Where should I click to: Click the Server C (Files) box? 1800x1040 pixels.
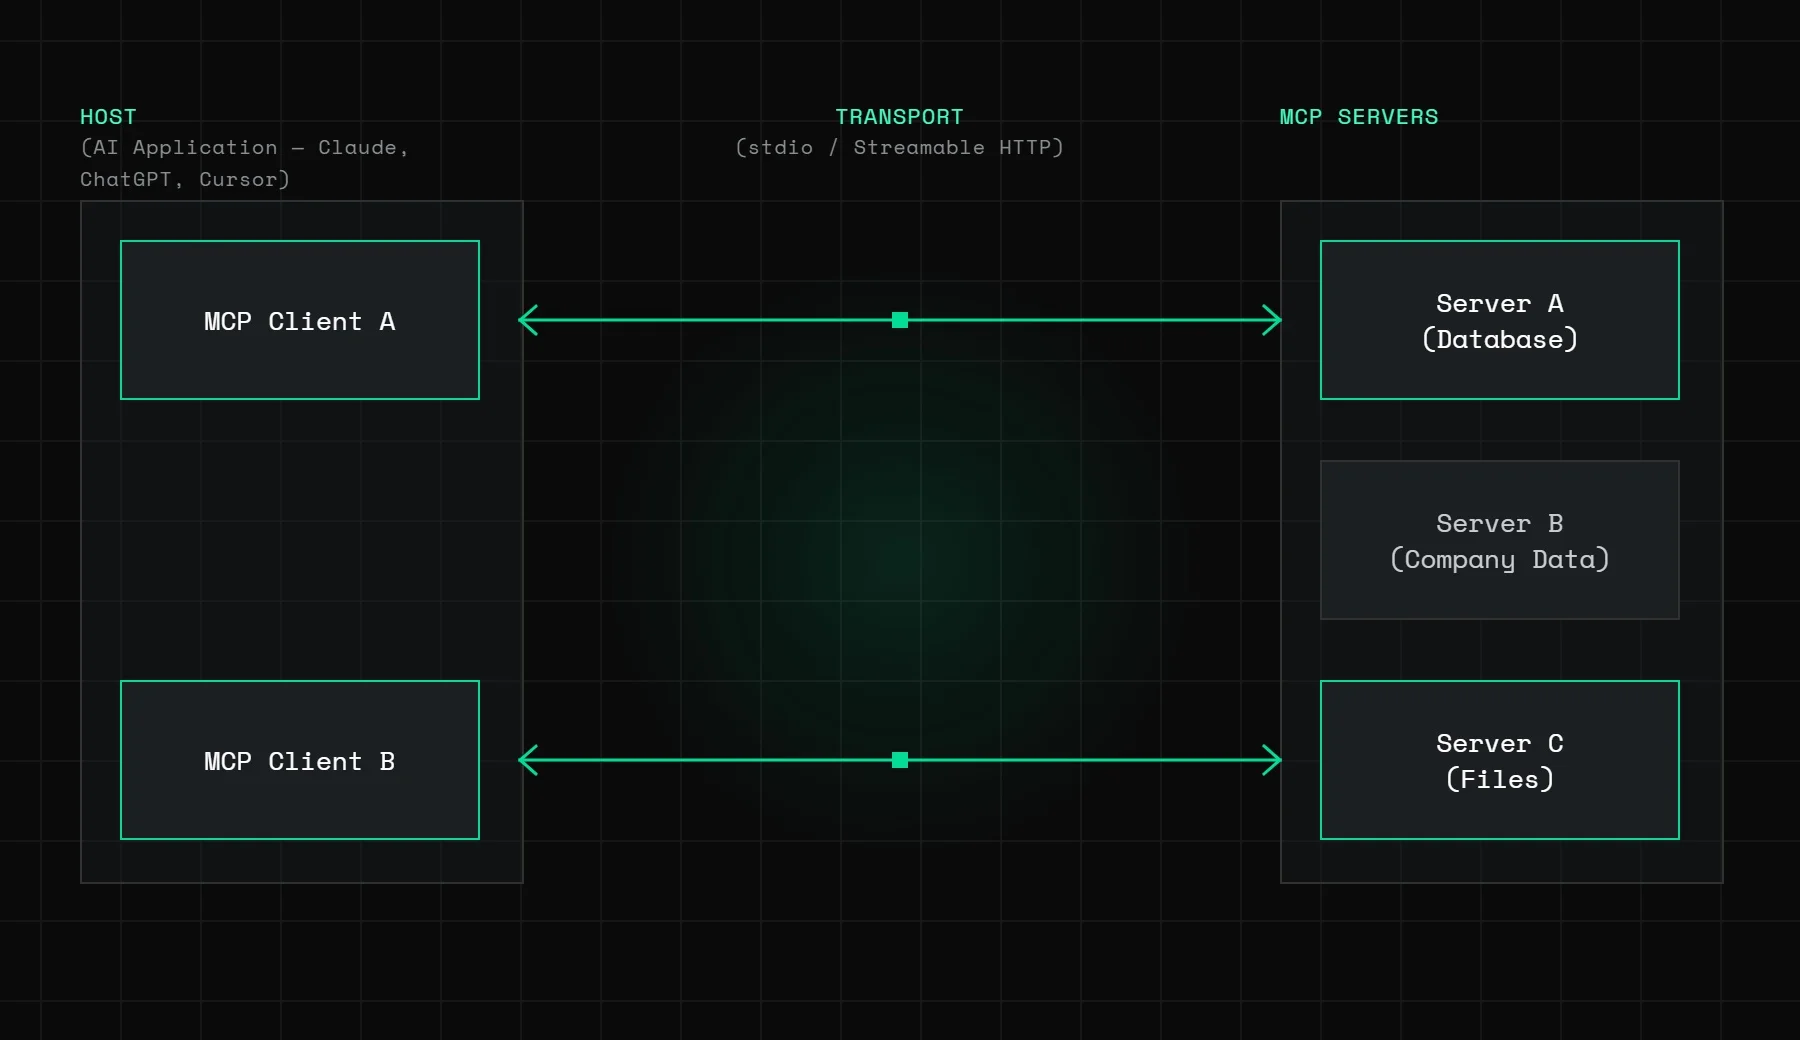click(x=1500, y=760)
